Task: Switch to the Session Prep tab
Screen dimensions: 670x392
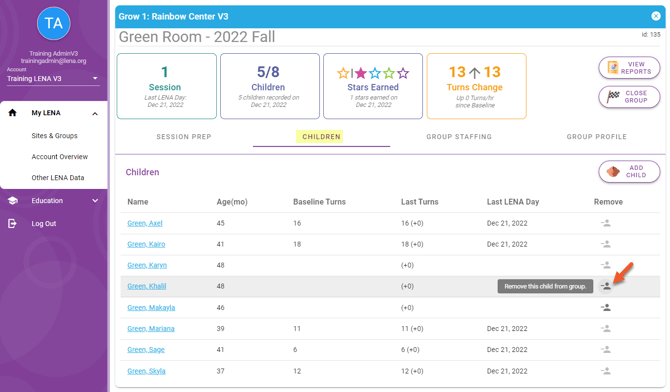Action: click(184, 137)
